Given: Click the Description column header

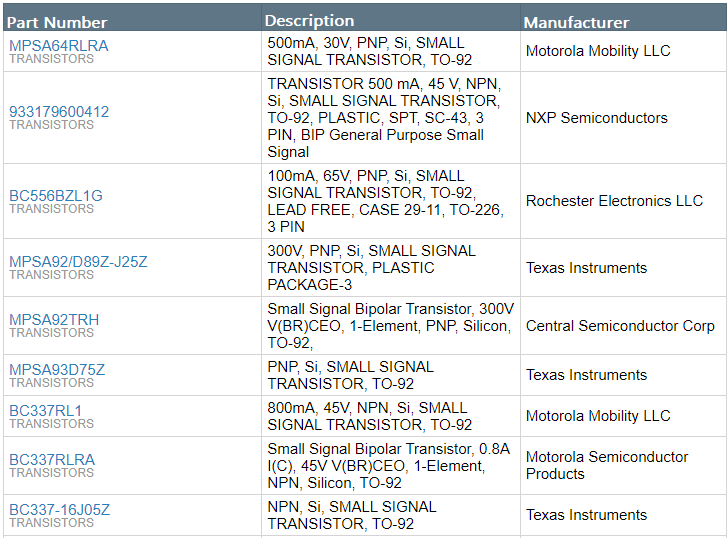Looking at the screenshot, I should [310, 21].
